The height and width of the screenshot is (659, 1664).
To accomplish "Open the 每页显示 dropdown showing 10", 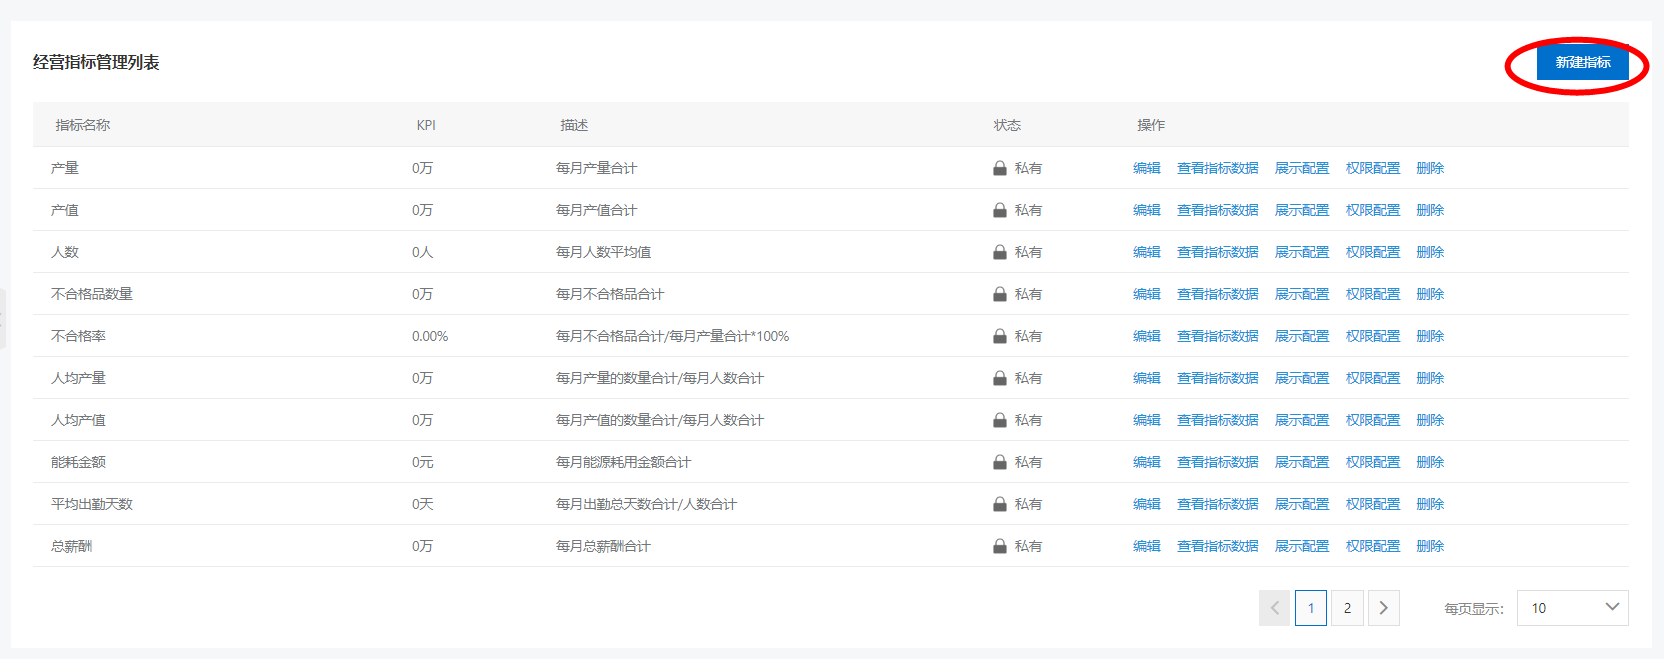I will [1572, 608].
